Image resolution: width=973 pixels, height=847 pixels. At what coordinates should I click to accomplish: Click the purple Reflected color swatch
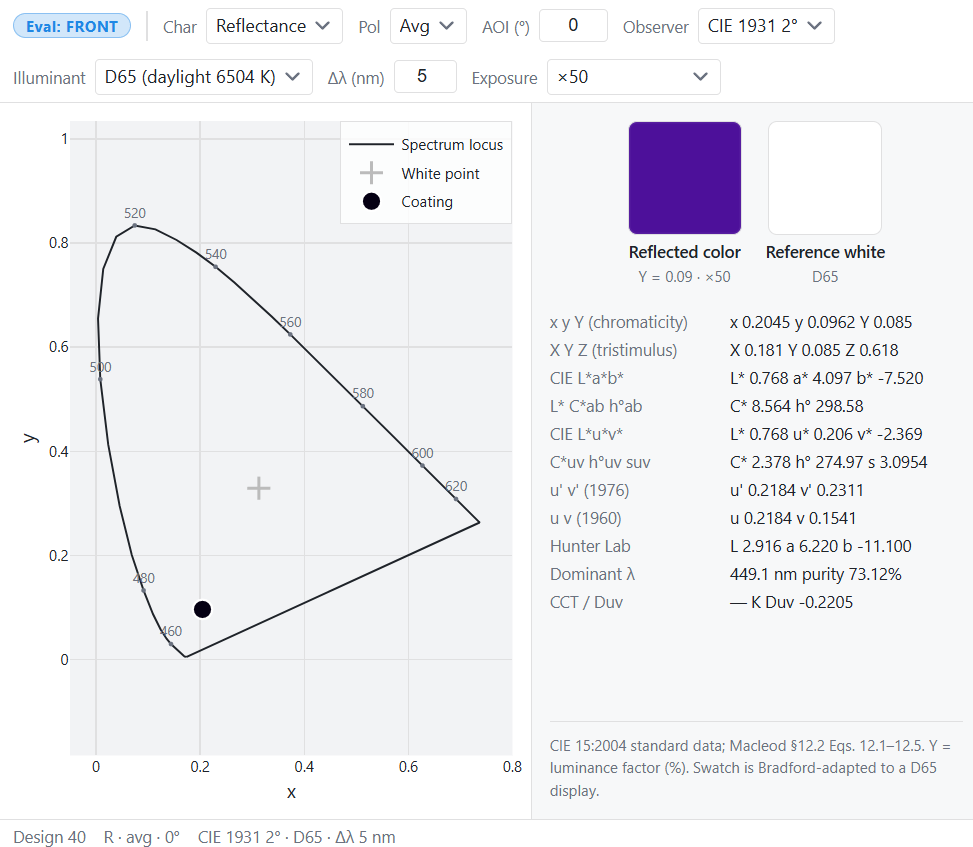point(684,177)
